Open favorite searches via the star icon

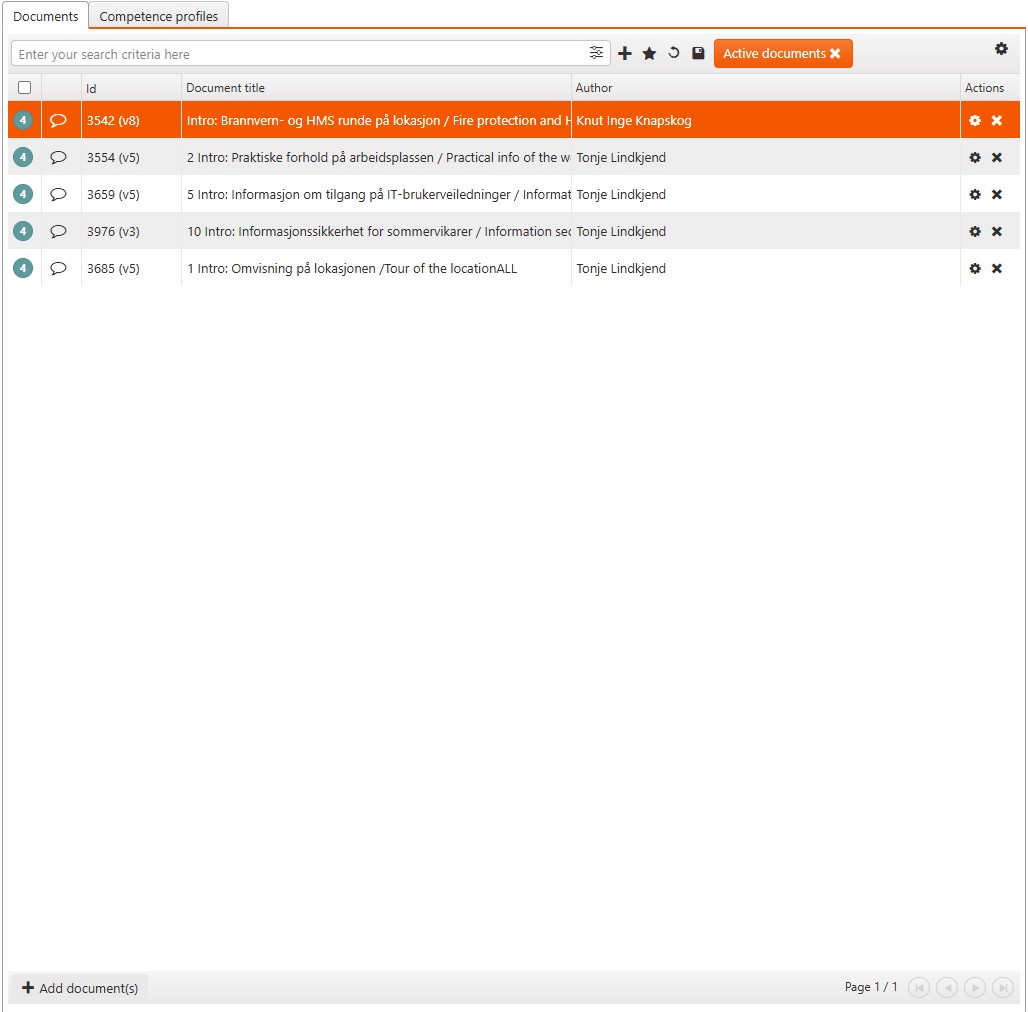649,53
